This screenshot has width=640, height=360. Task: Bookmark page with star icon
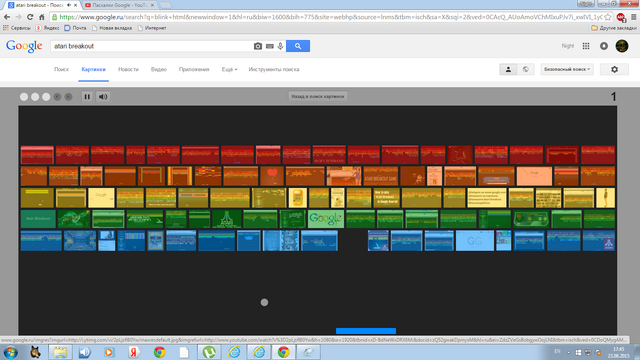click(x=608, y=17)
